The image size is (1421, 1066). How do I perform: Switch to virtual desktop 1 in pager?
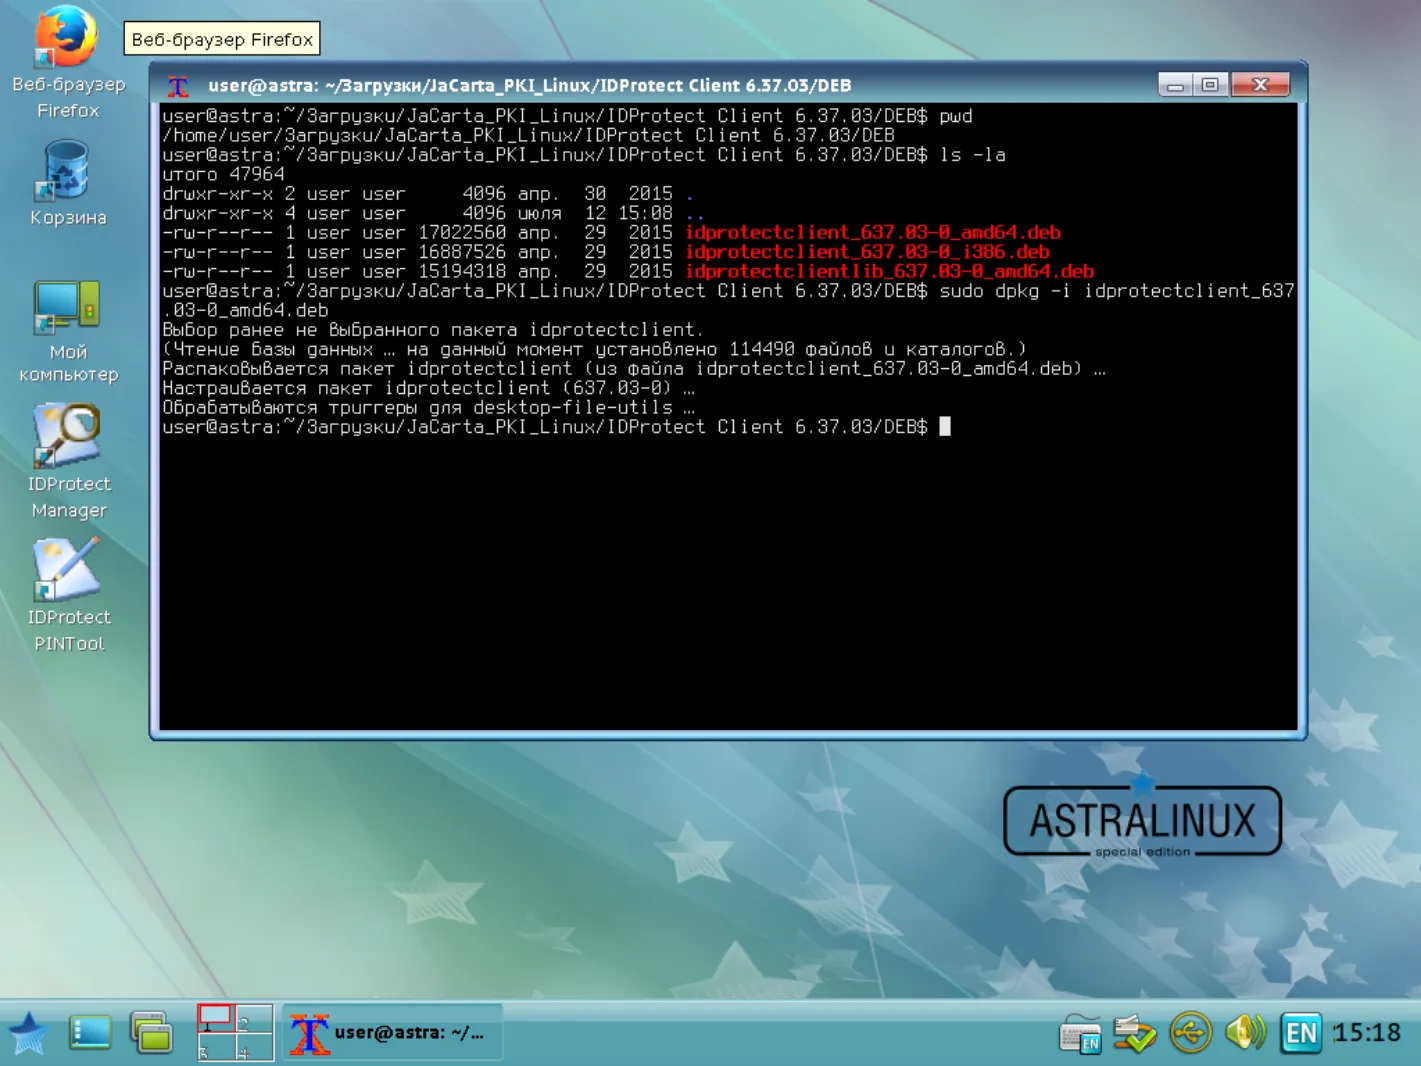point(216,1018)
